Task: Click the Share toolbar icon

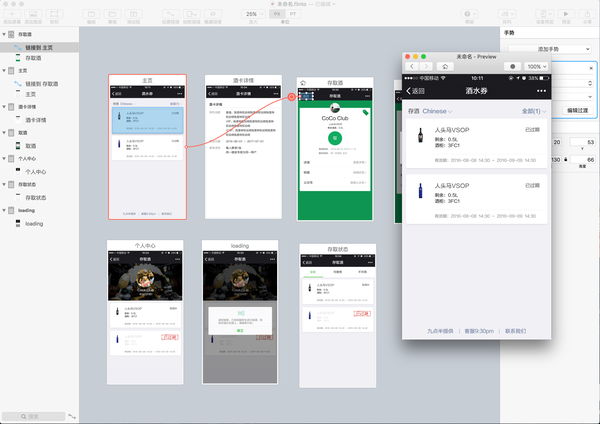Action: click(587, 14)
